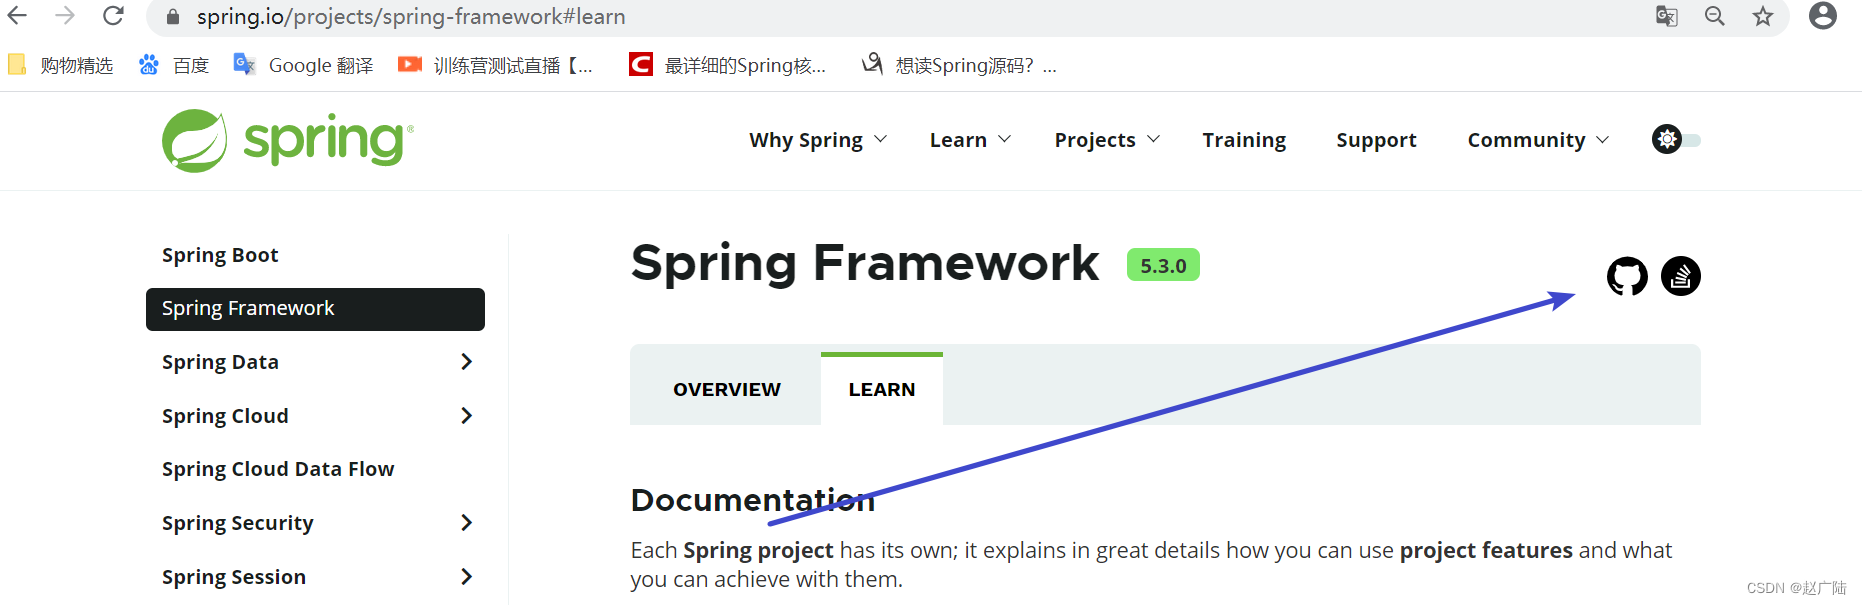Viewport: 1862px width, 605px height.
Task: Open the Support menu item
Action: point(1376,140)
